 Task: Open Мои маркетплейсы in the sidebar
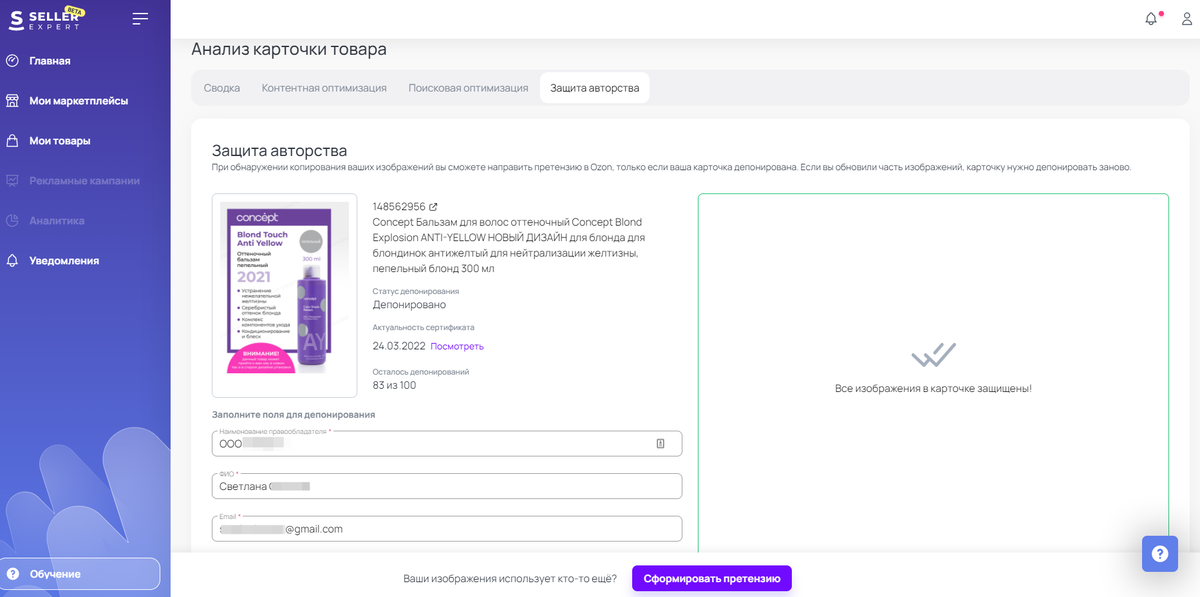pos(78,101)
